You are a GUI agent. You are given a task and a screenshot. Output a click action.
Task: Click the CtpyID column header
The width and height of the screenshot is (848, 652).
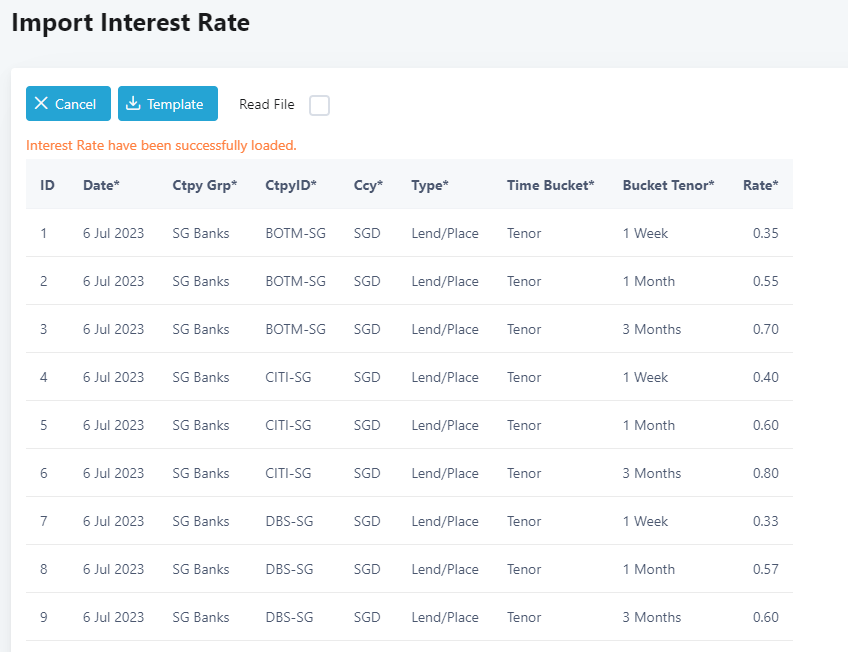click(x=291, y=185)
